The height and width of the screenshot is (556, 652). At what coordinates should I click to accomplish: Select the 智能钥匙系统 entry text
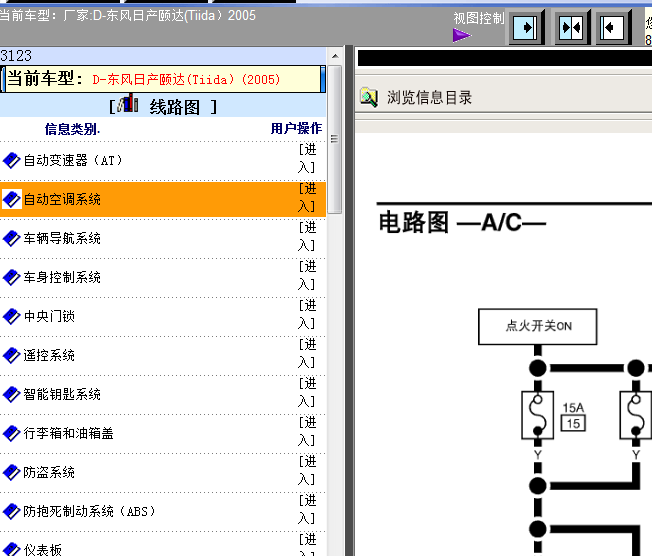(62, 395)
